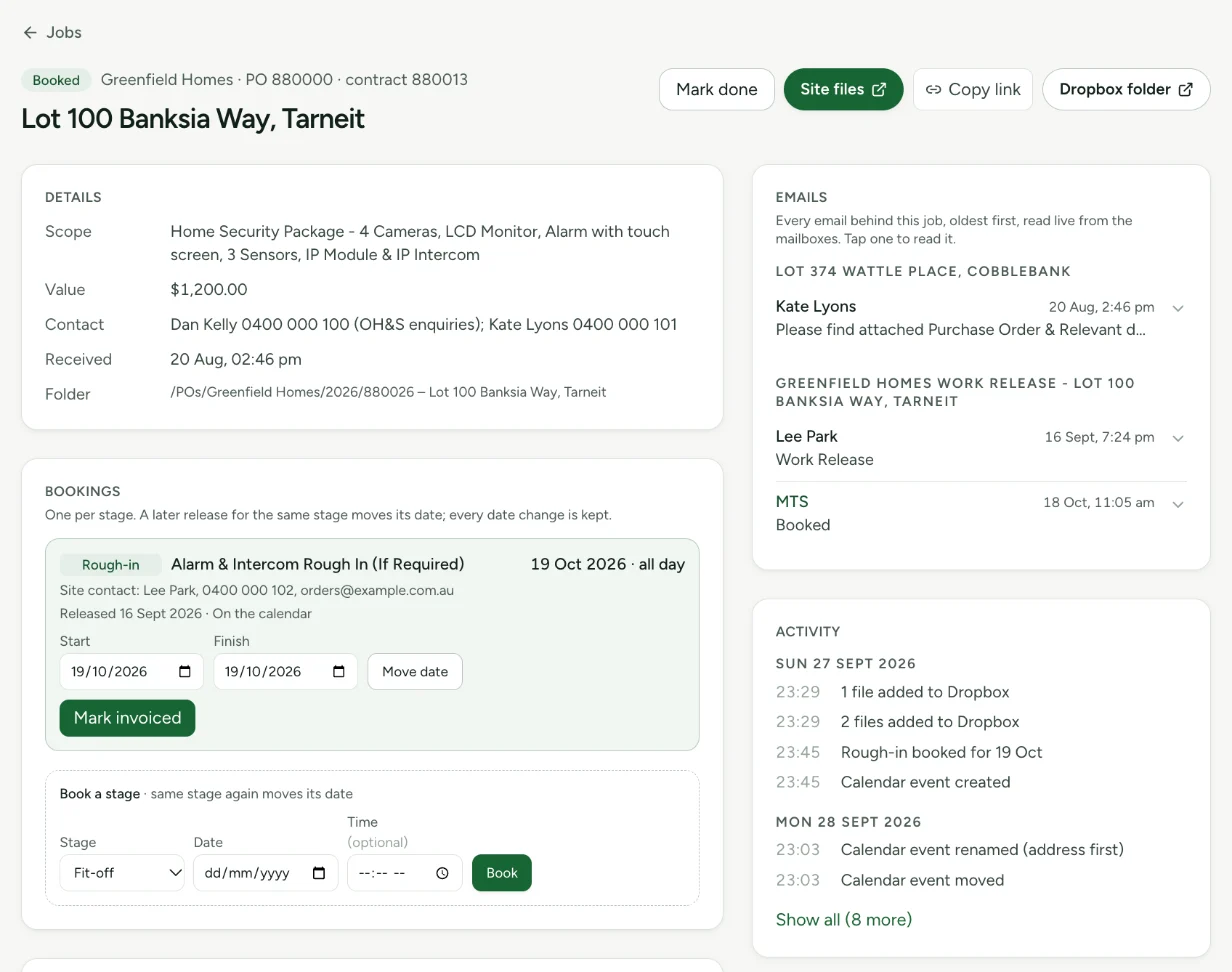
Task: Open the MTS email sender link
Action: (792, 502)
